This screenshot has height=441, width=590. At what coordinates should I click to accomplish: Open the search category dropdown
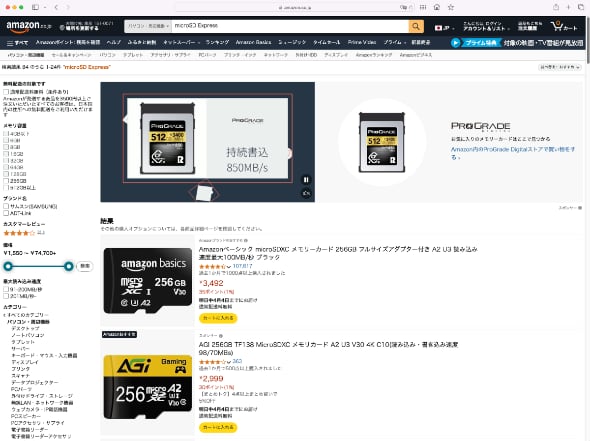click(x=148, y=26)
